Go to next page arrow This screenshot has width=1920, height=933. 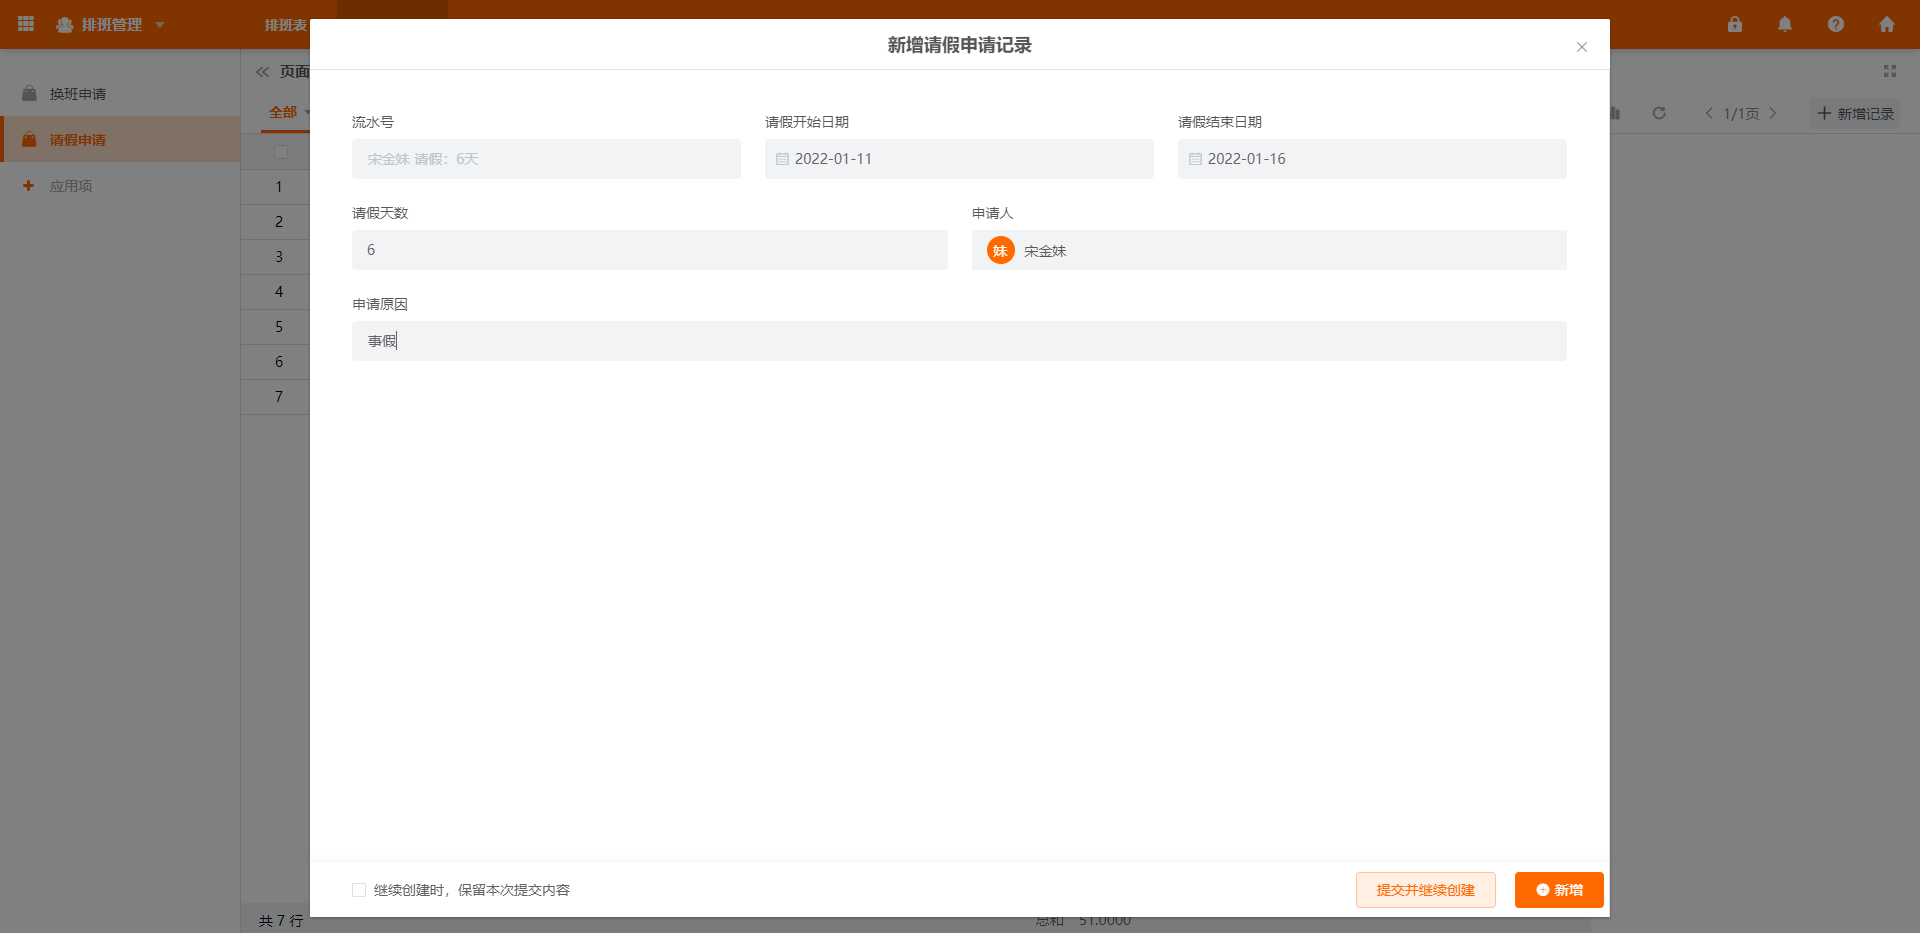tap(1773, 113)
